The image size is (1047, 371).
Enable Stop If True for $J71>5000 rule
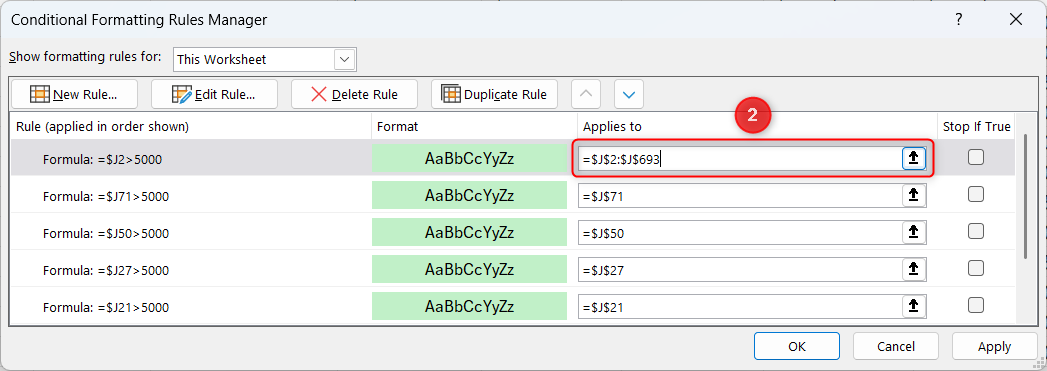[976, 194]
